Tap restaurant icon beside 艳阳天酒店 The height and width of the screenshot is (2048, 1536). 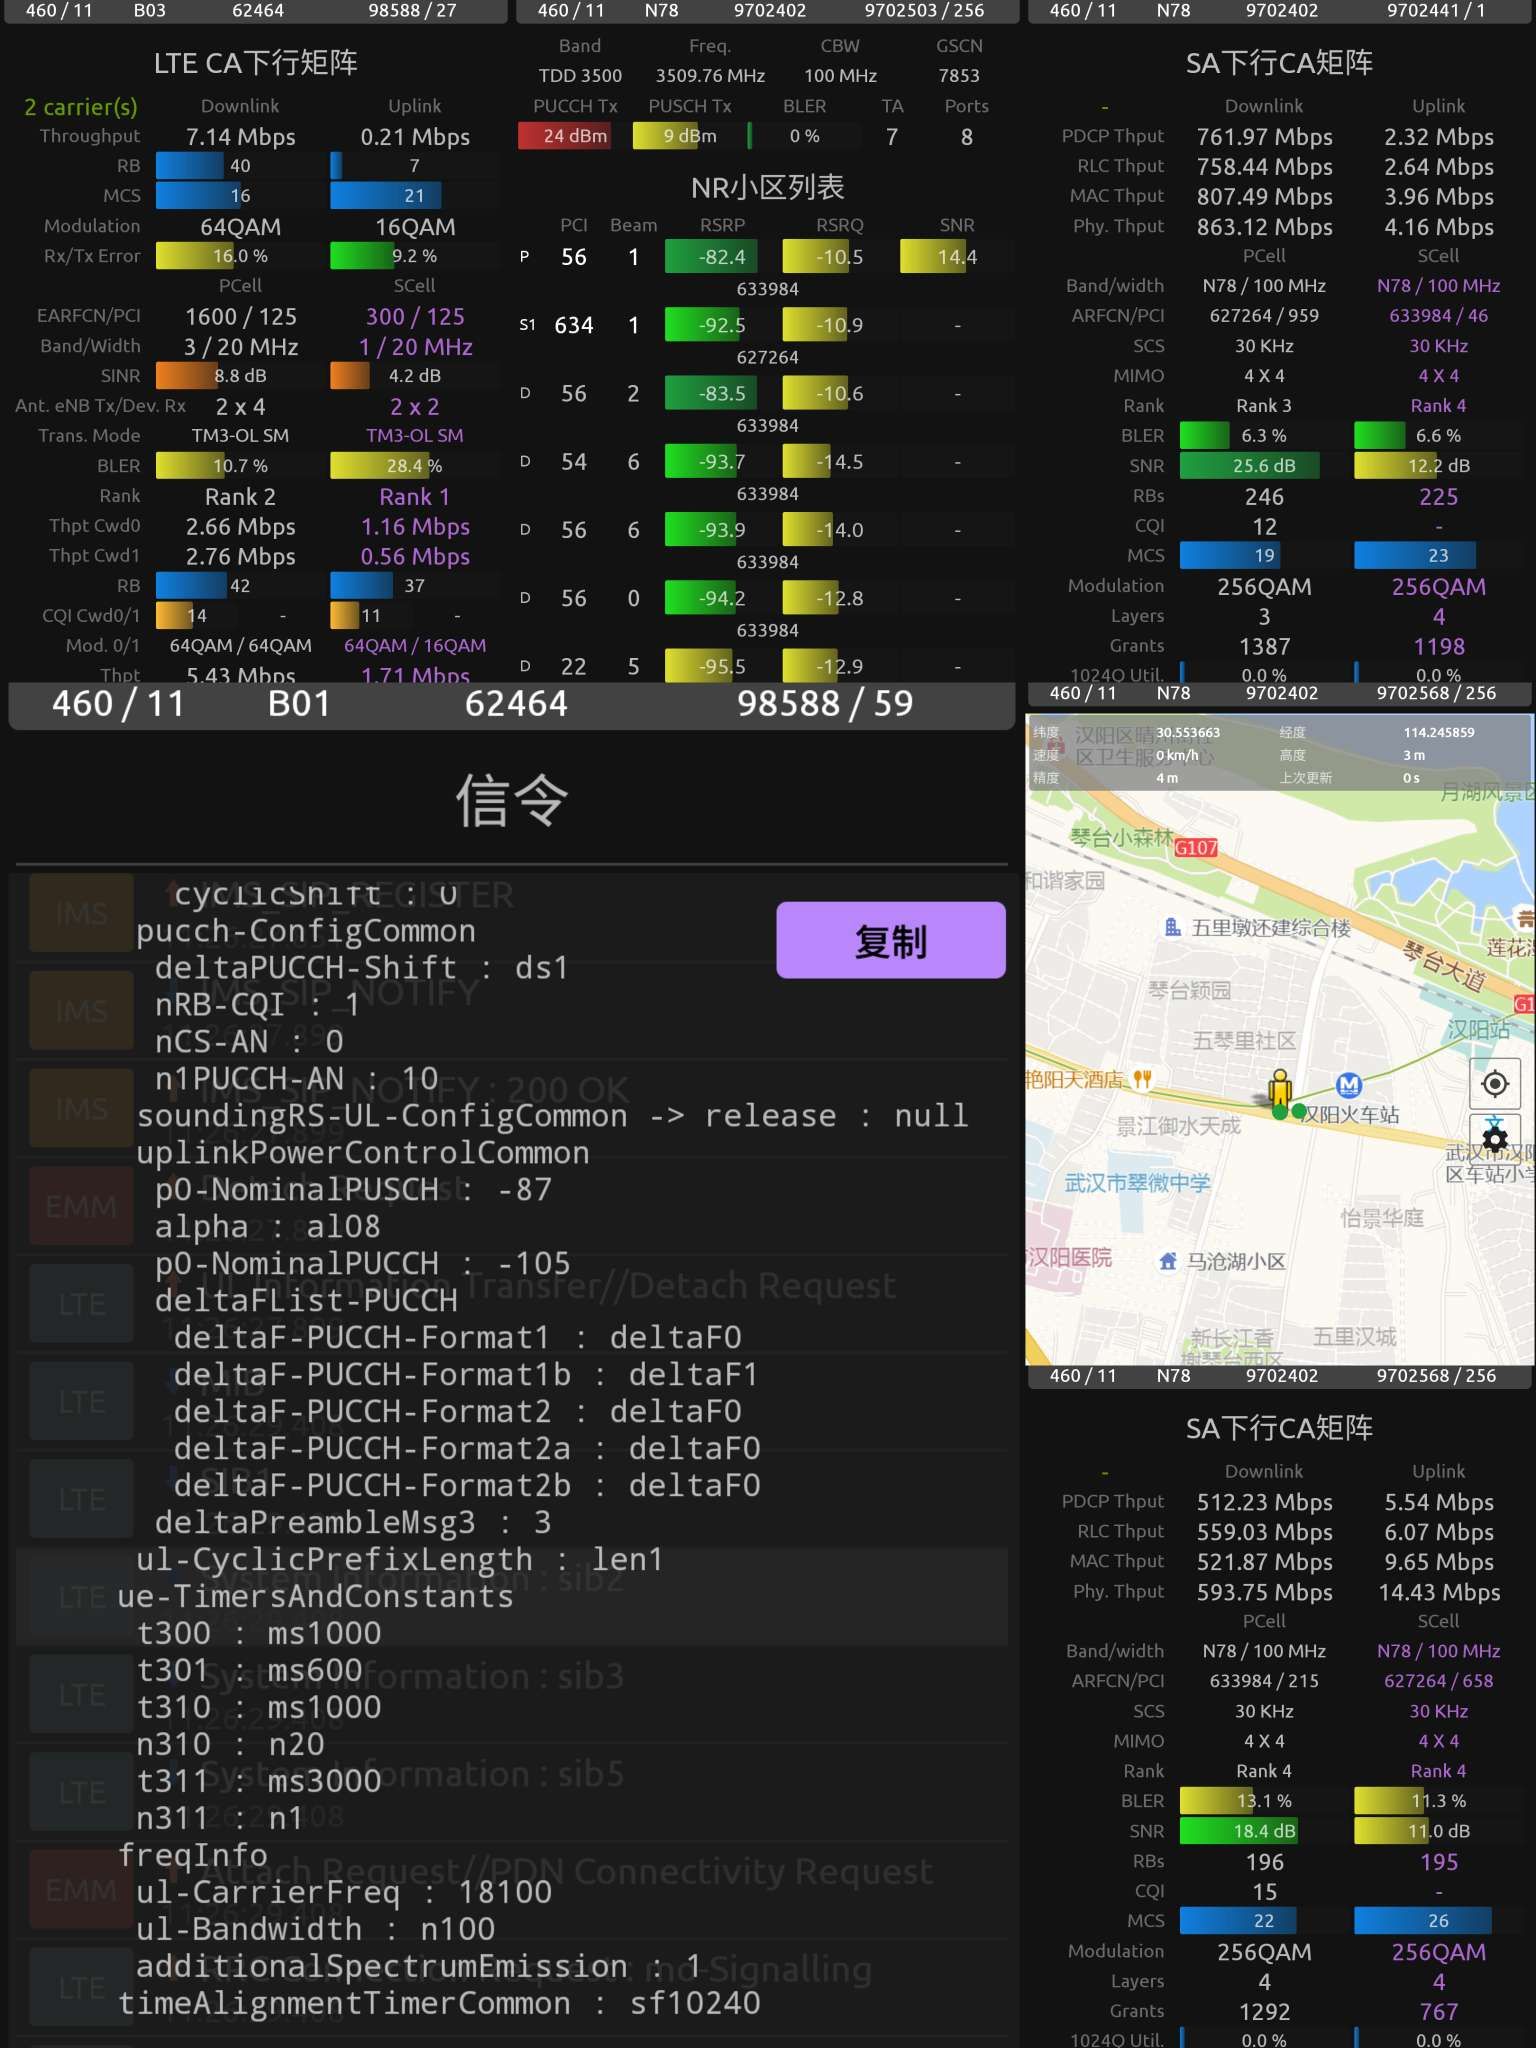click(x=1142, y=1079)
